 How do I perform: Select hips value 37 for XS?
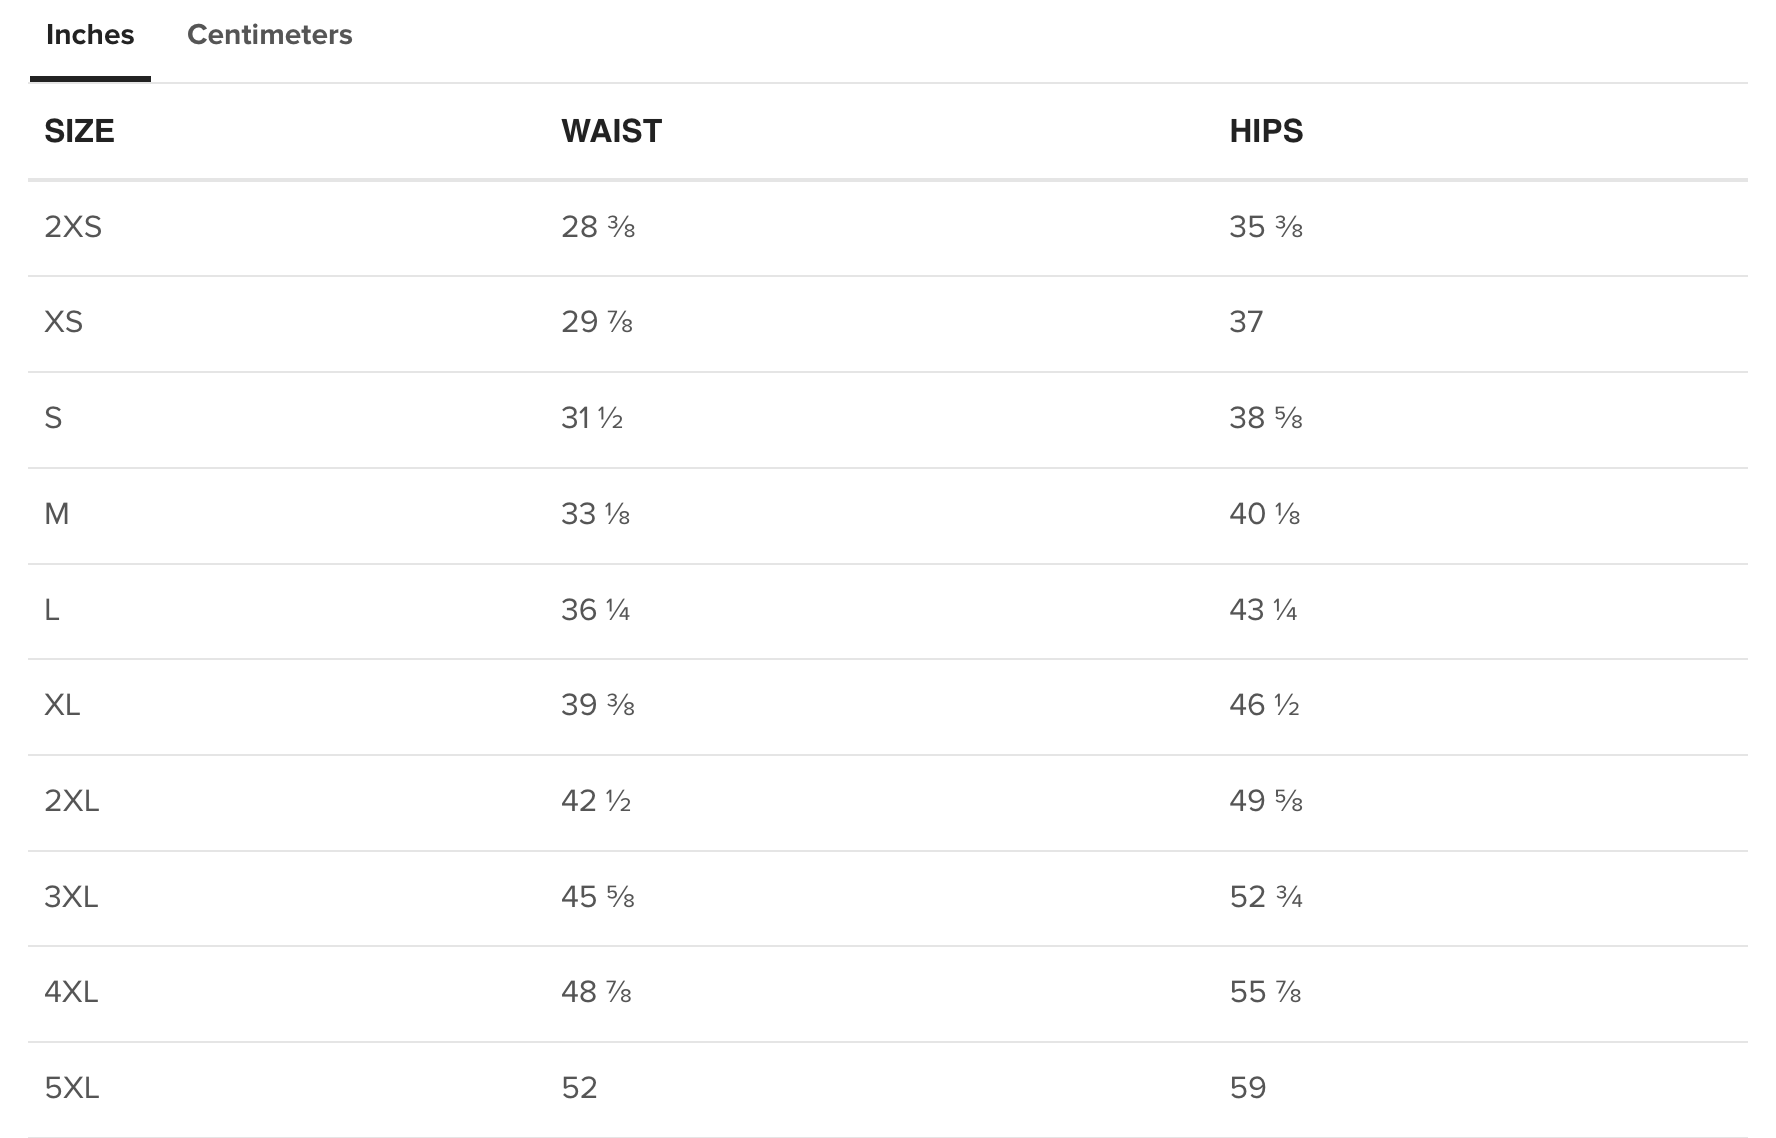[1246, 322]
